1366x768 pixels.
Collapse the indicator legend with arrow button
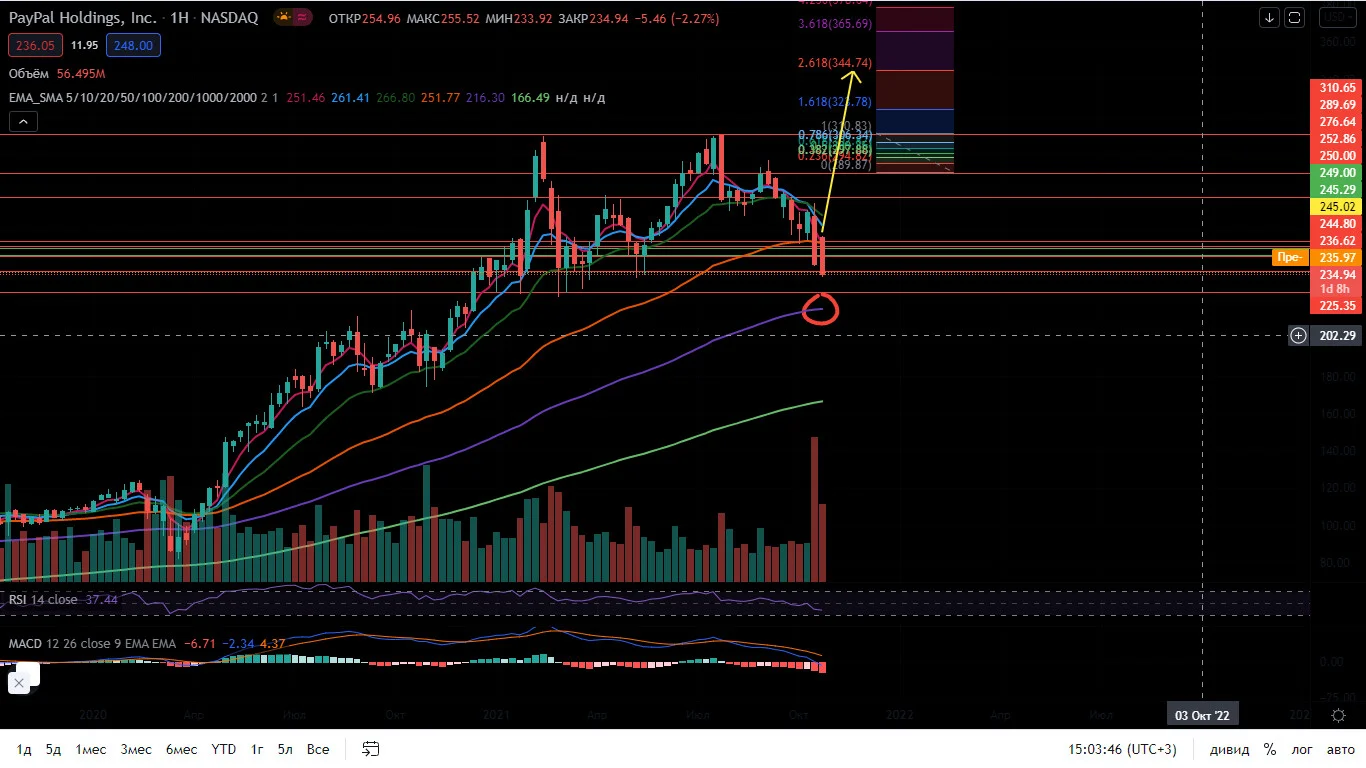pyautogui.click(x=23, y=122)
